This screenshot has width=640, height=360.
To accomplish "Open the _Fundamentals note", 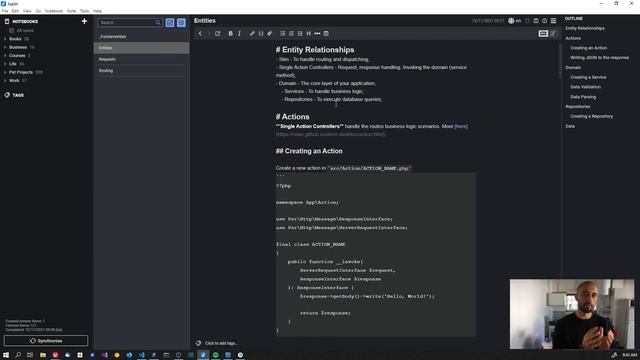I will [x=141, y=36].
